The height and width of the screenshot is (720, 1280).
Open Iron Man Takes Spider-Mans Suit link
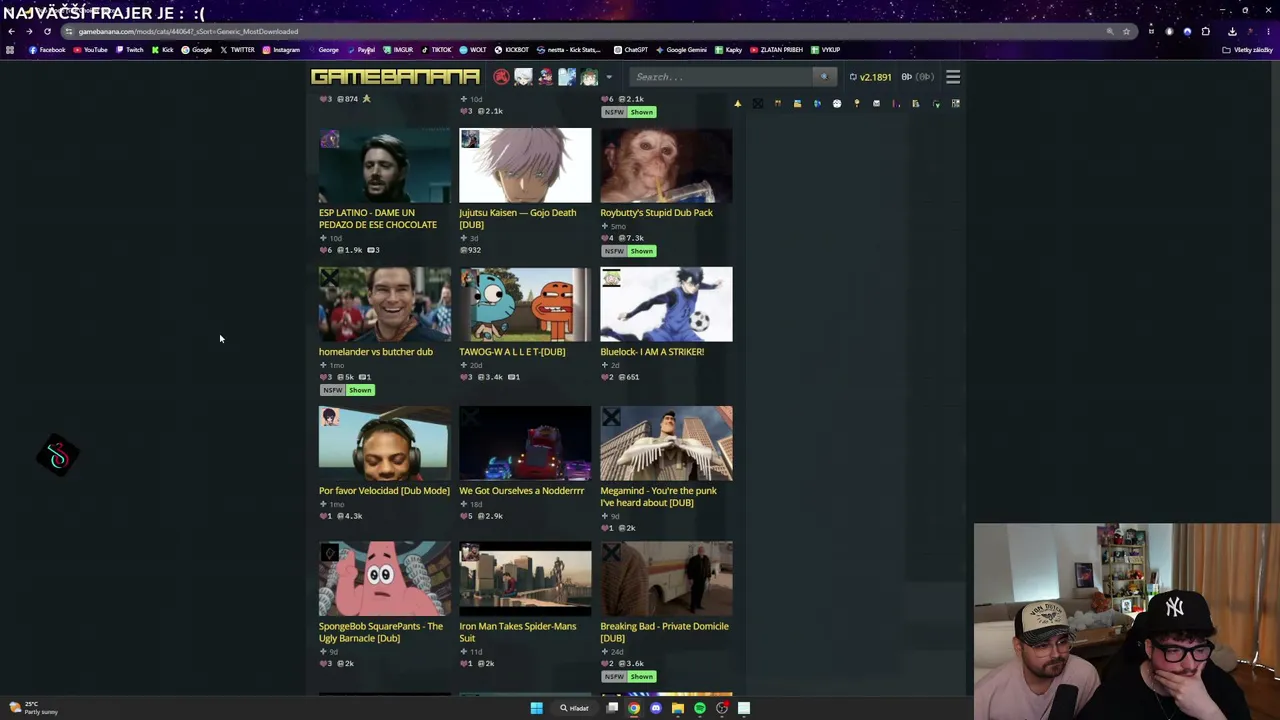click(x=518, y=632)
